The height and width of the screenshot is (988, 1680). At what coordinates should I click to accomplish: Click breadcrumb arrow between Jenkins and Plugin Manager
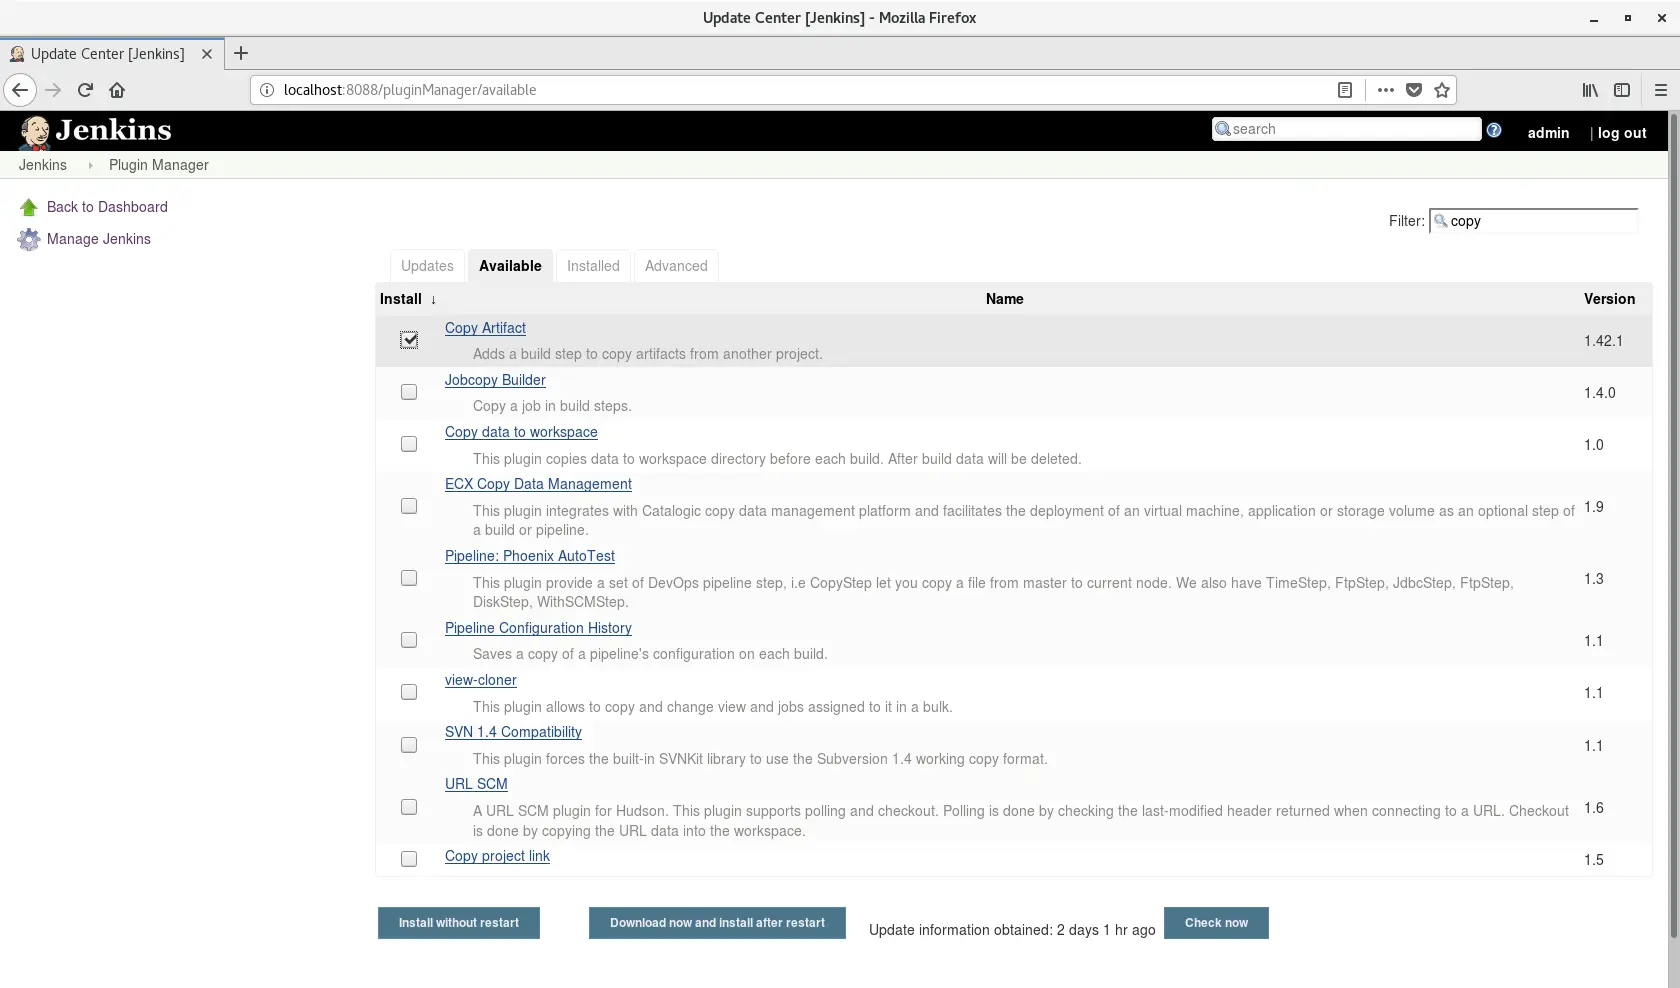coord(90,165)
